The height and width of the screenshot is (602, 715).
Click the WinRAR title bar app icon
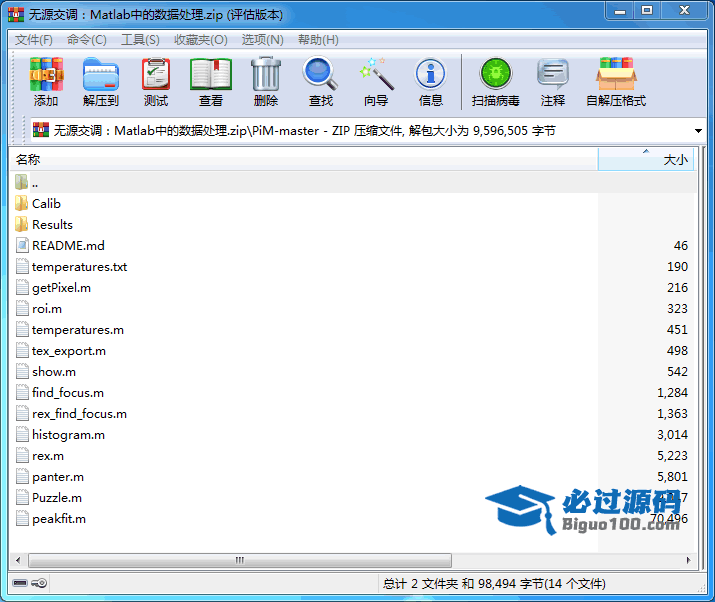pyautogui.click(x=16, y=15)
